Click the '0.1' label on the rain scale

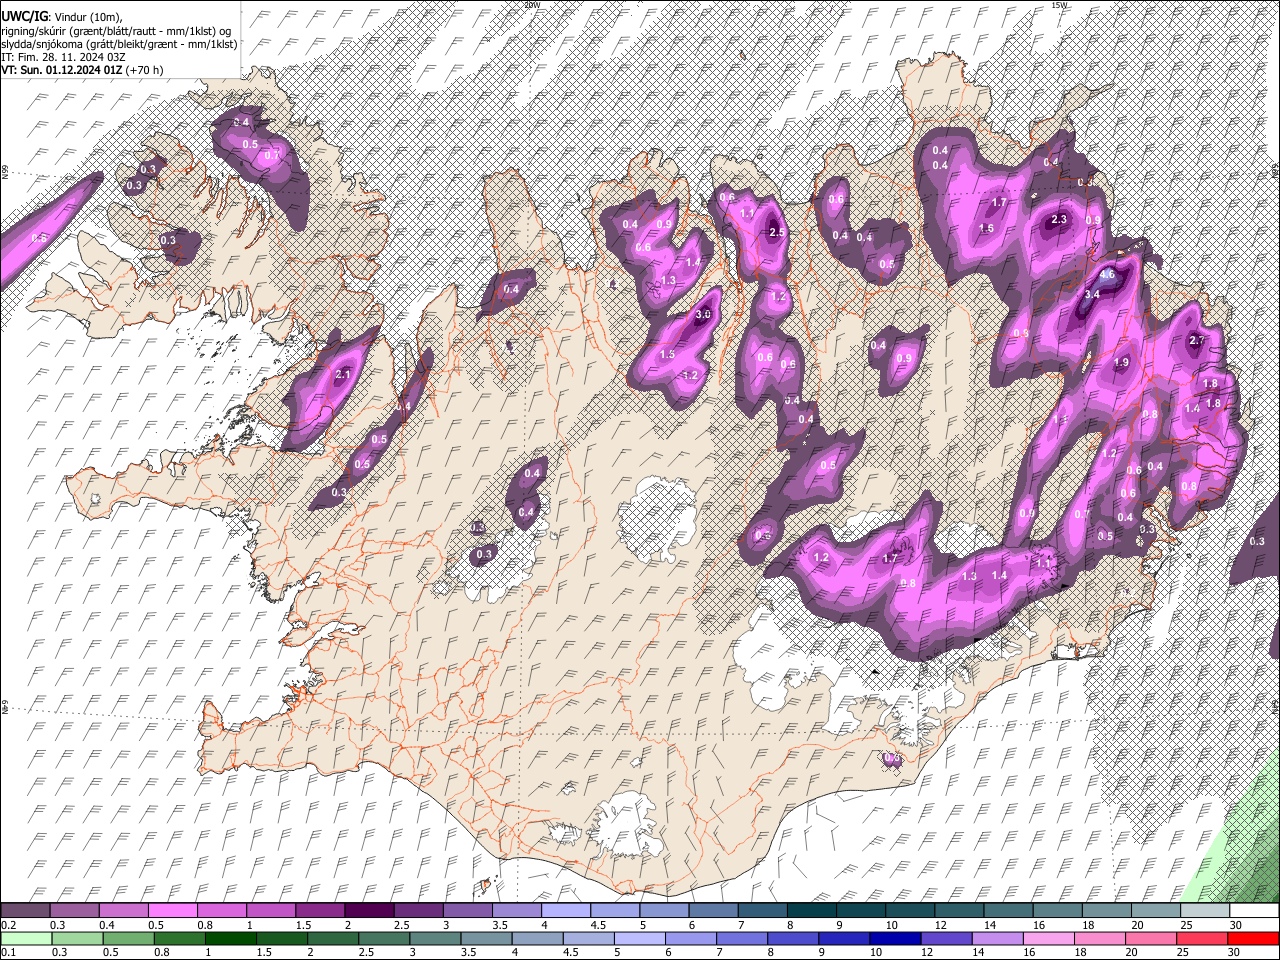(x=8, y=952)
